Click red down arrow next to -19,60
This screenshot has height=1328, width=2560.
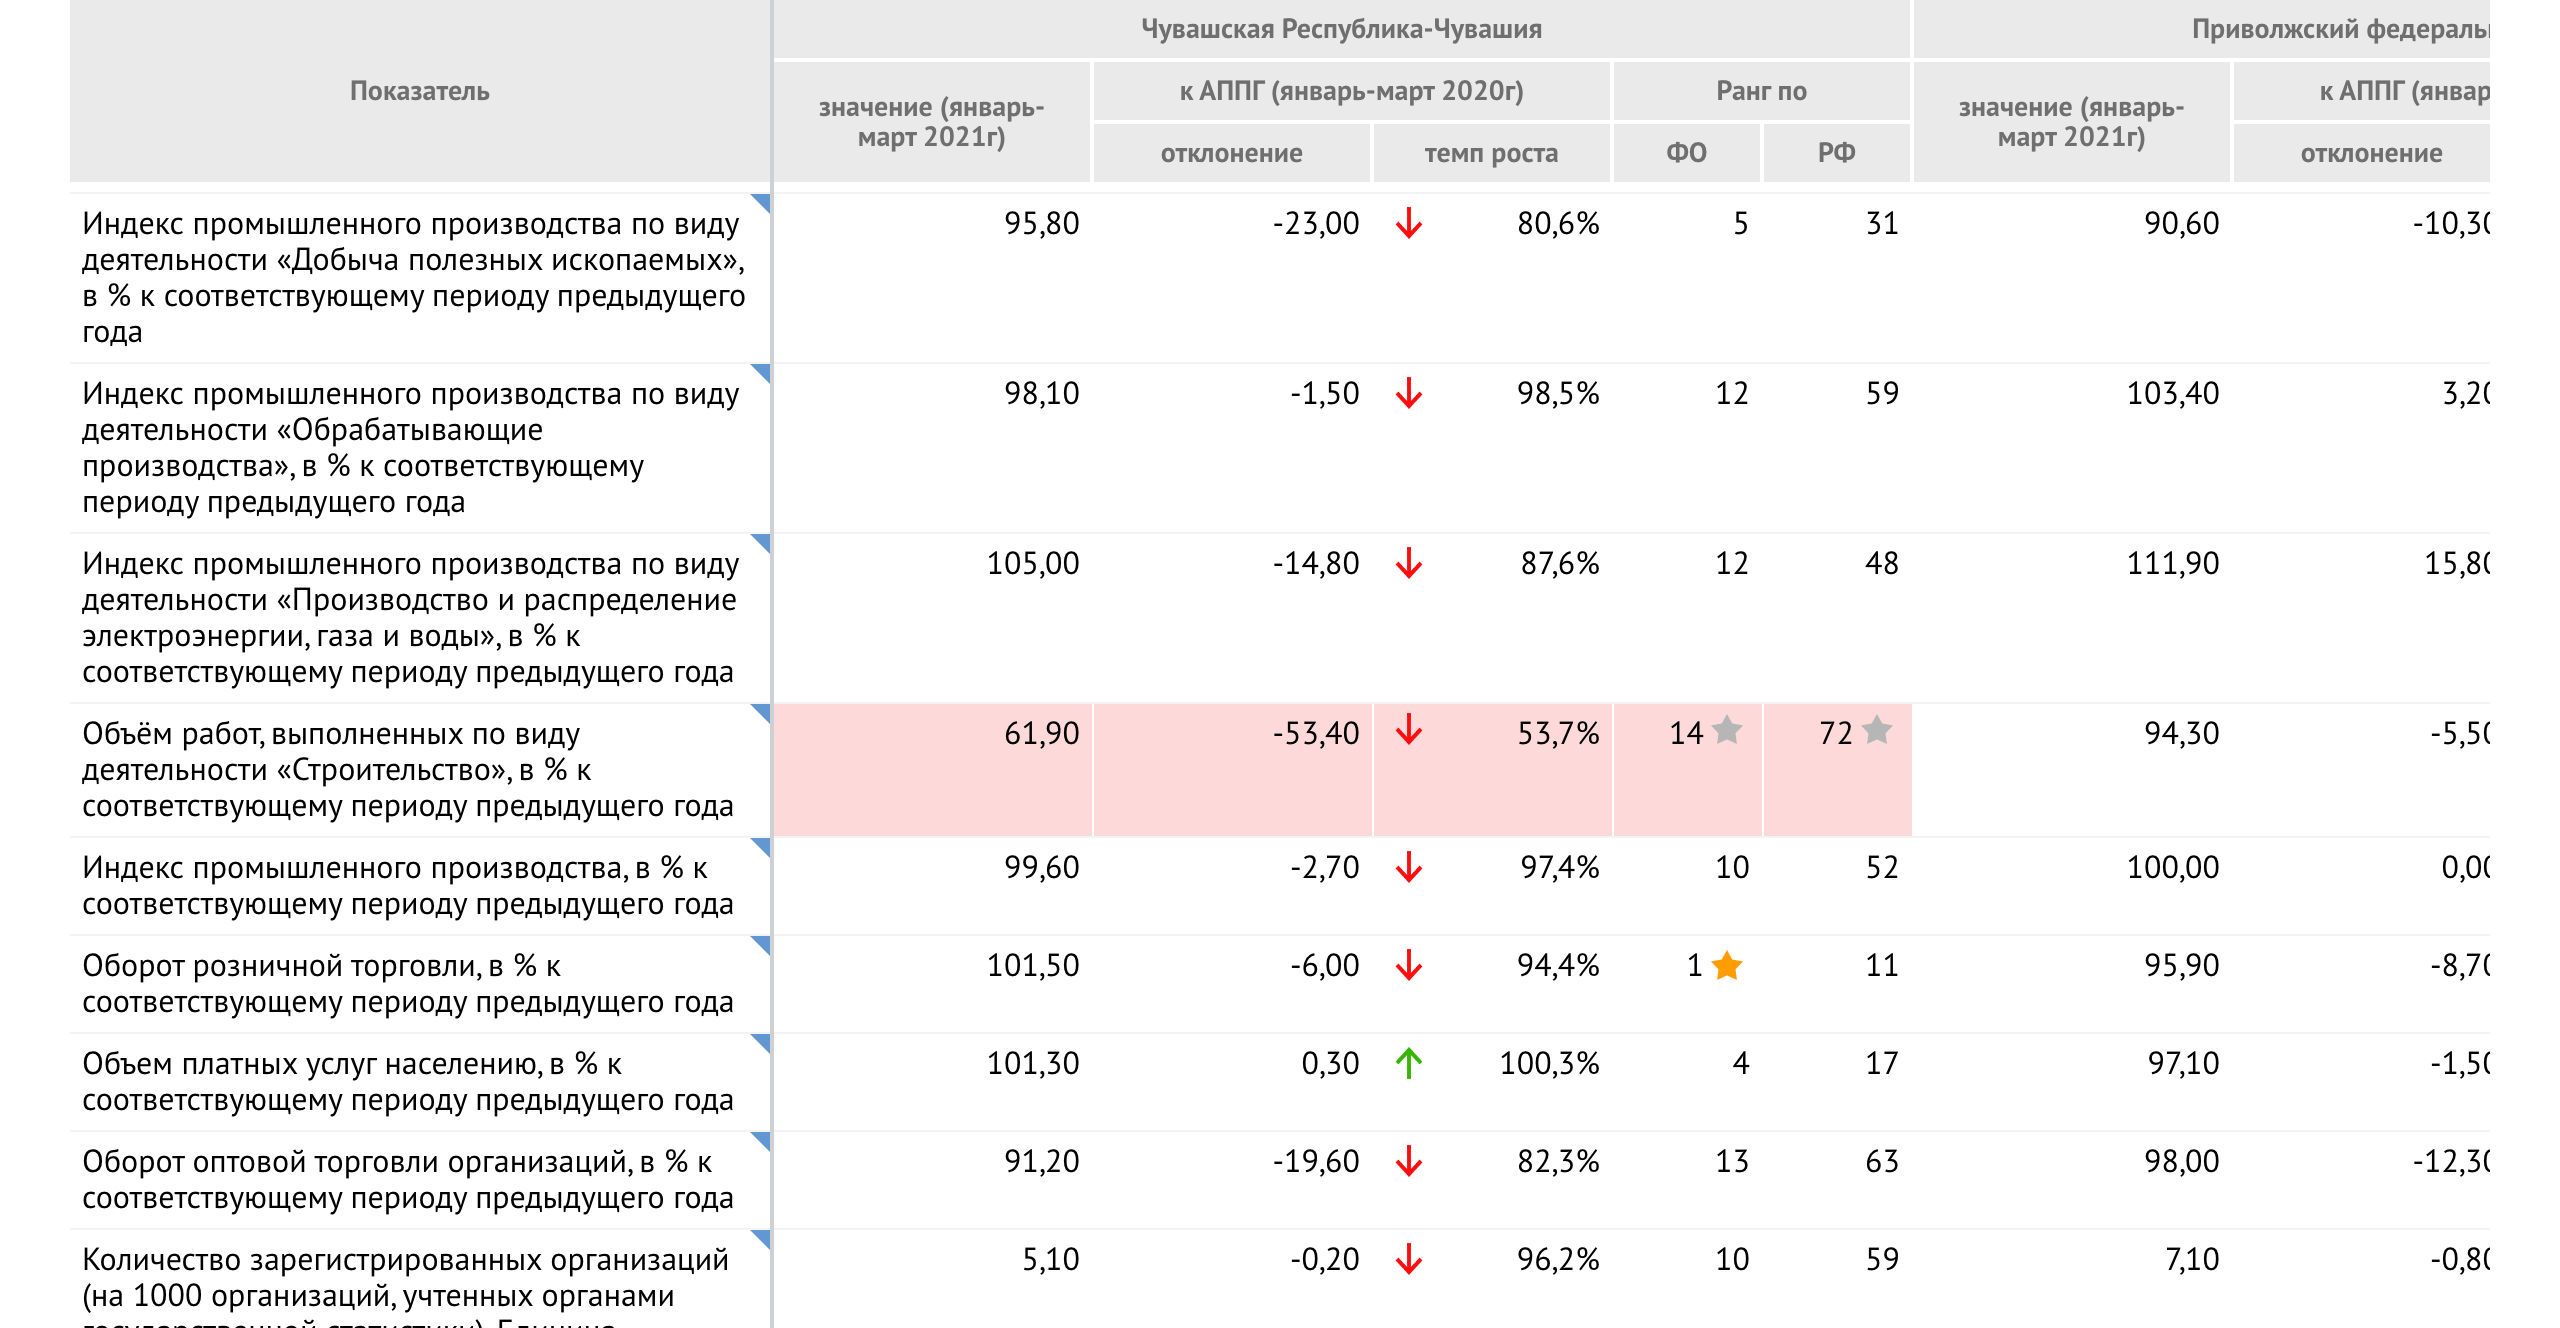[1409, 1161]
